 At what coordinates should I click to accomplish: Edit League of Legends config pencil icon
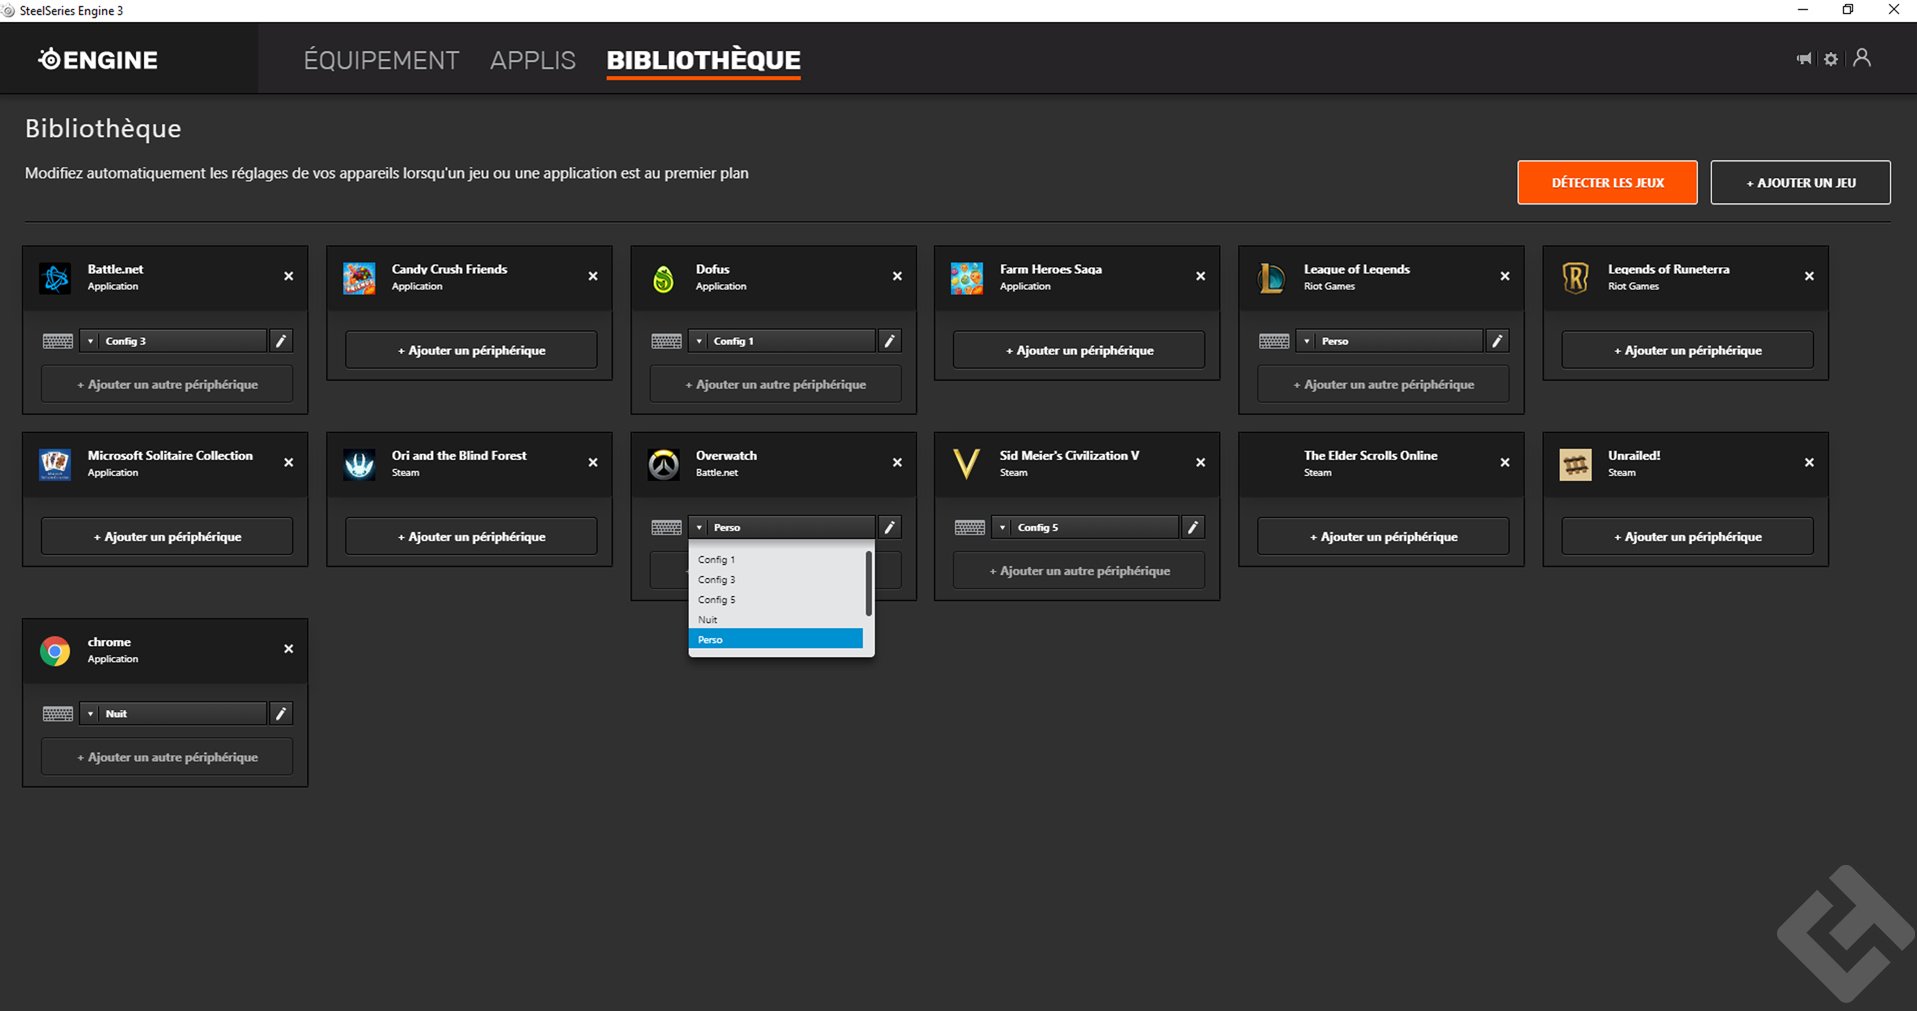pyautogui.click(x=1497, y=341)
